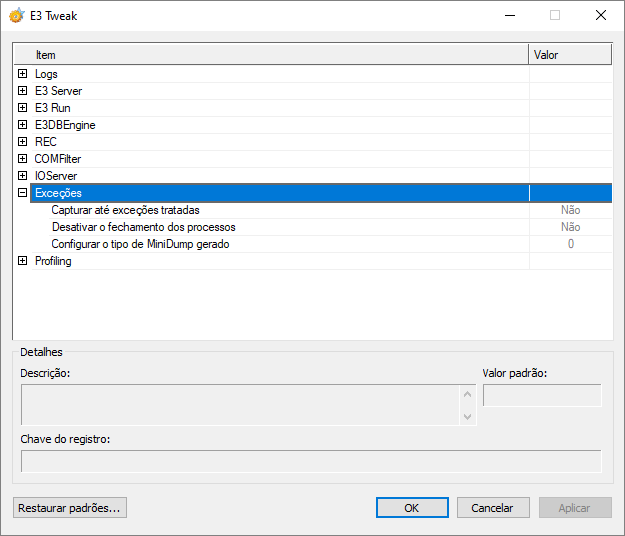Viewport: 625px width, 536px height.
Task: Select 'Configurar o tipo de MiniDump gerado'
Action: pos(140,244)
